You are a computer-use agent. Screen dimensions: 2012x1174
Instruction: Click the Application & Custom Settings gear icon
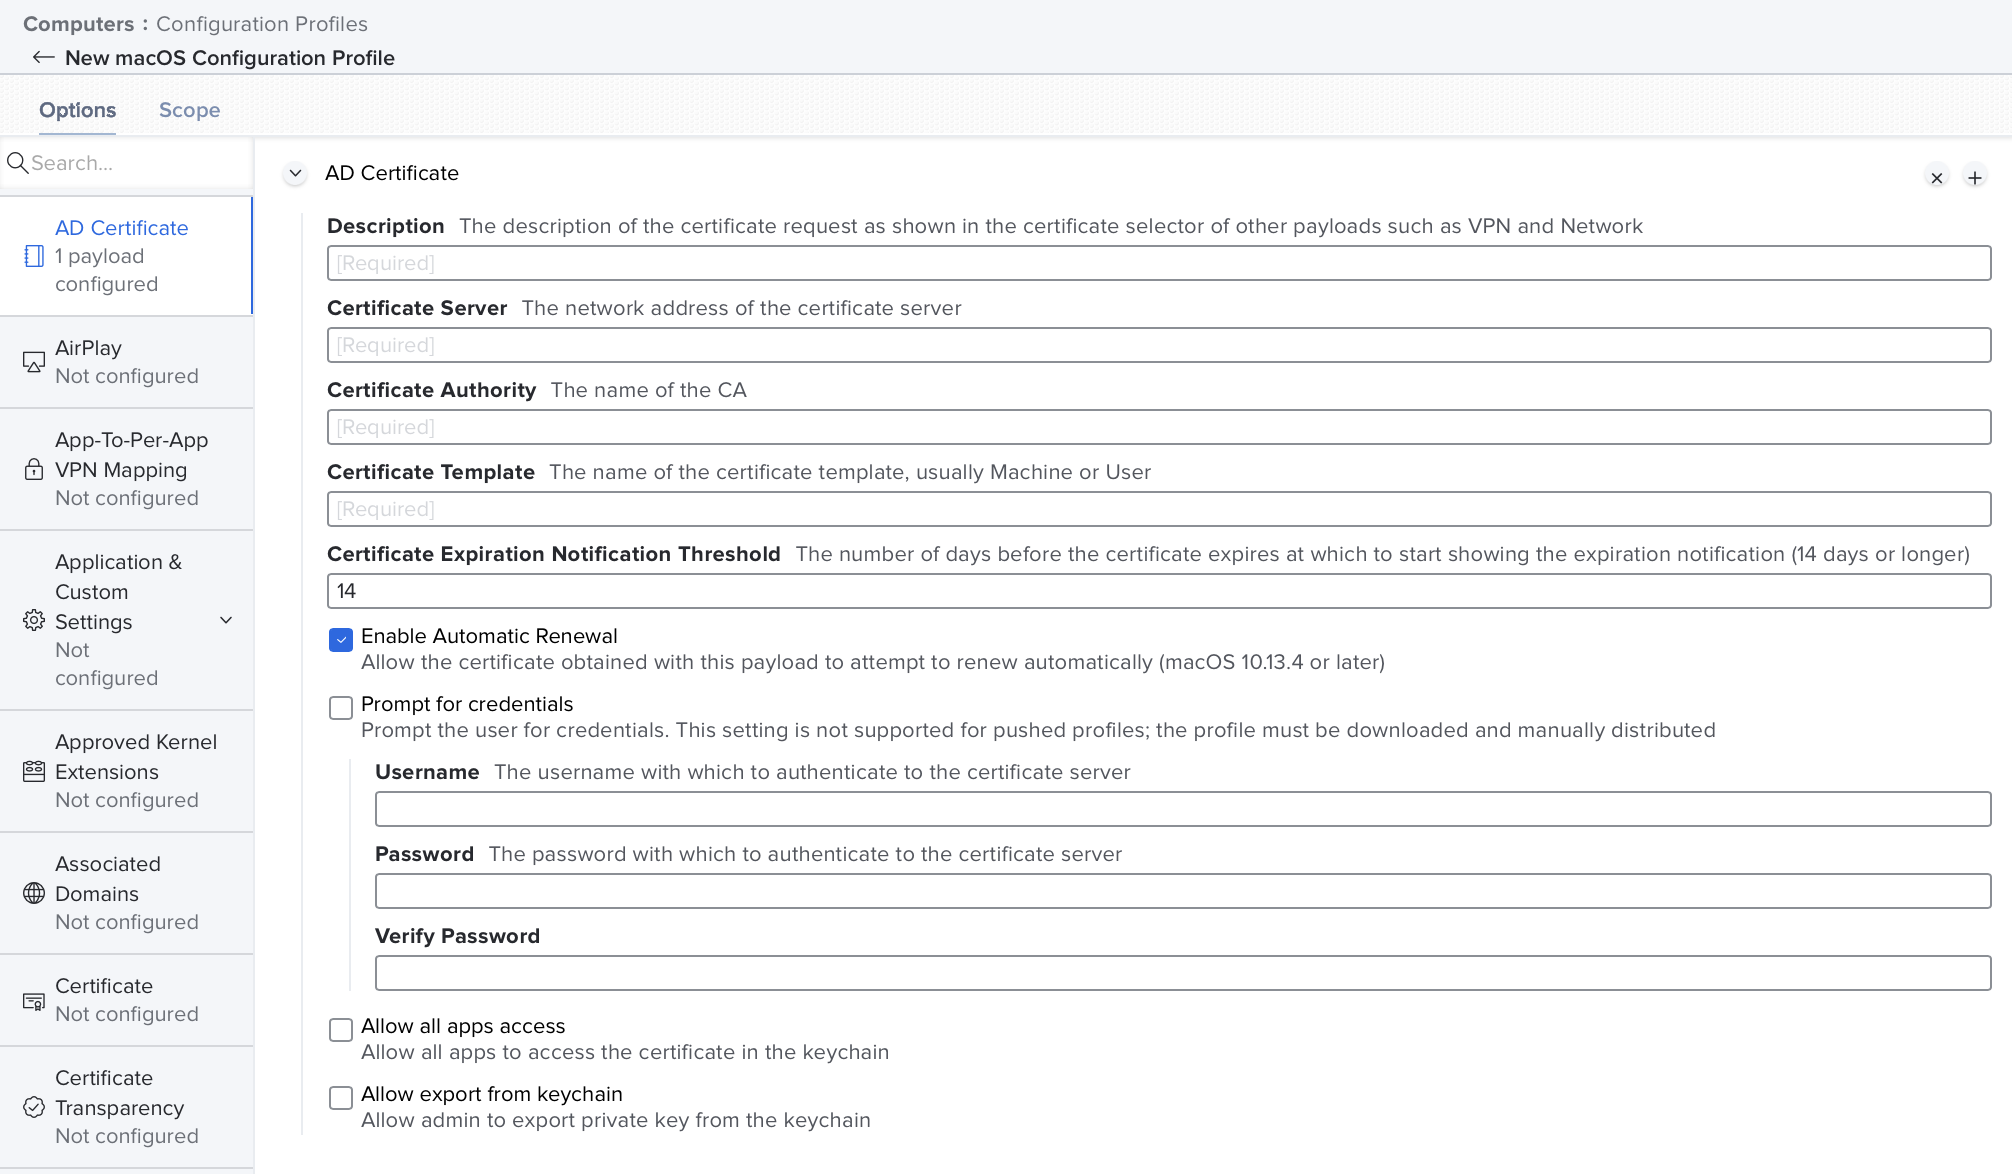coord(34,620)
